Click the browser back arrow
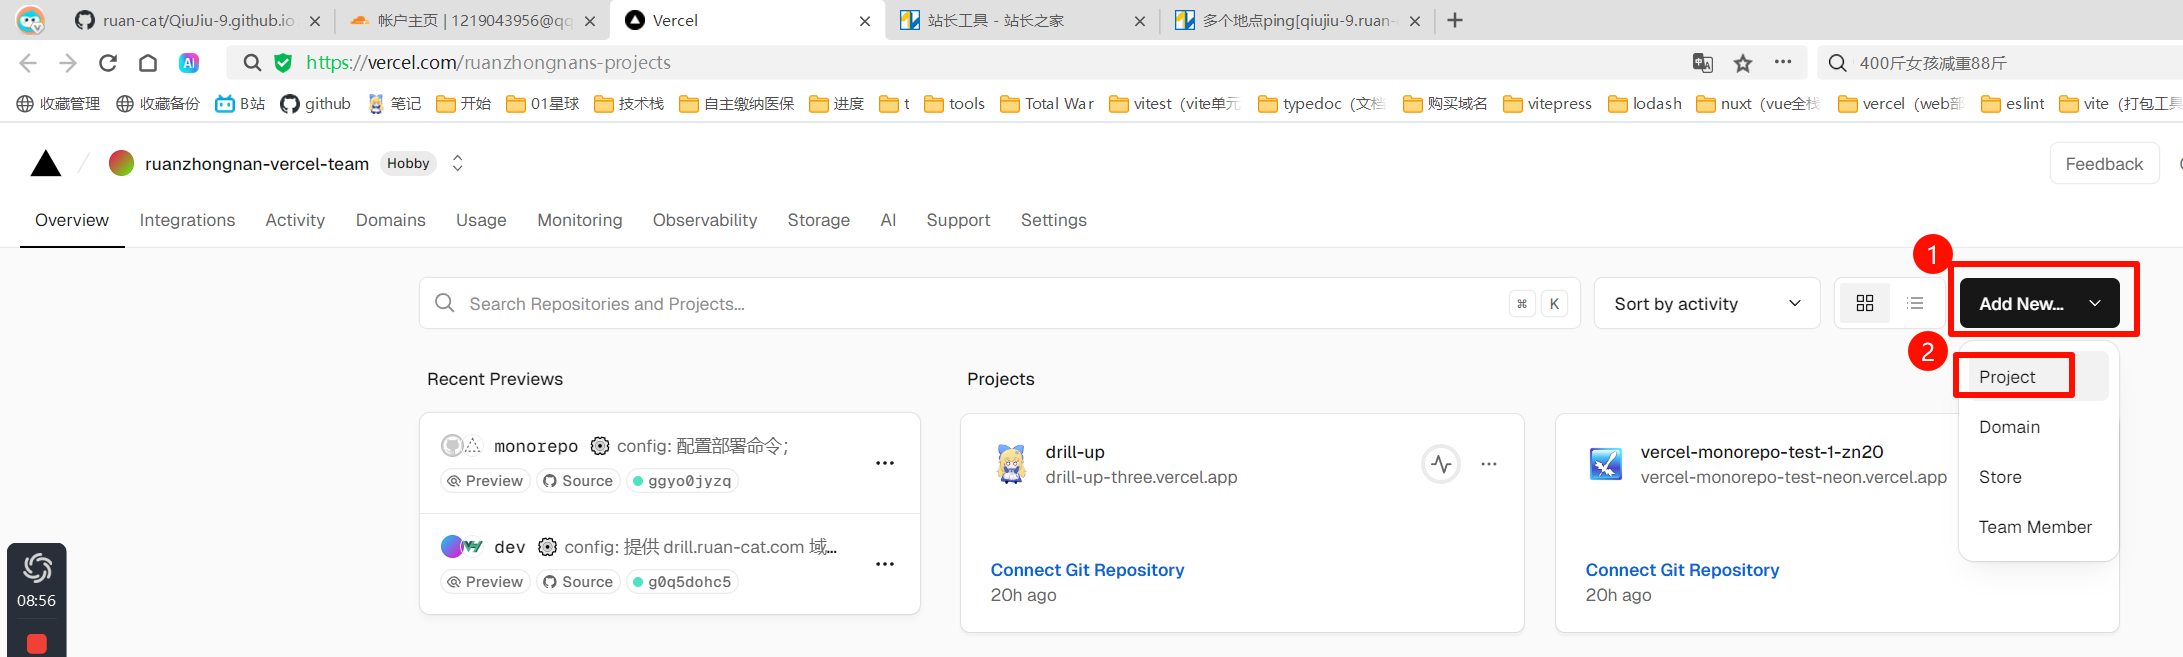 tap(28, 63)
